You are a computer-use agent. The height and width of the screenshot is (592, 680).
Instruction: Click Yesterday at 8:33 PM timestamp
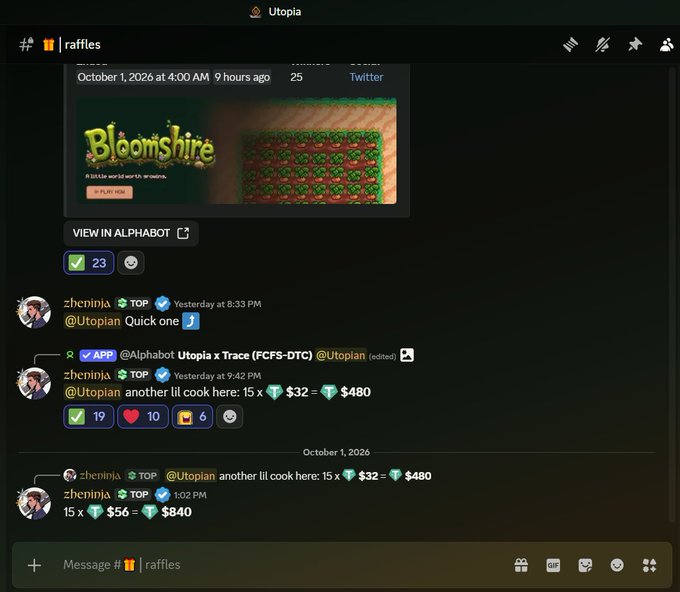pos(217,304)
